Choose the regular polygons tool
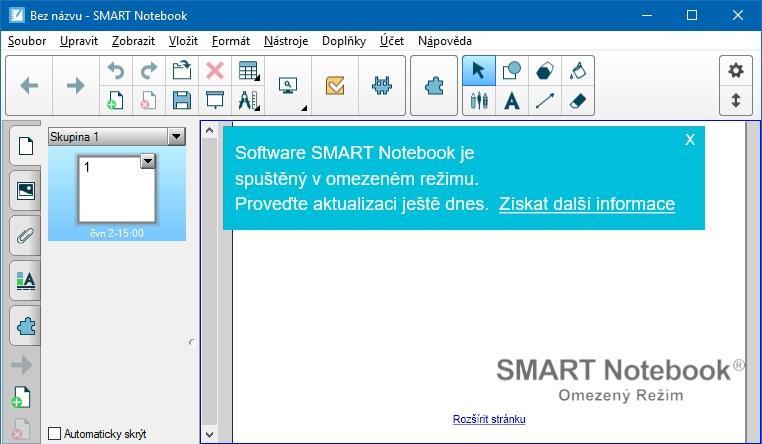 (545, 71)
